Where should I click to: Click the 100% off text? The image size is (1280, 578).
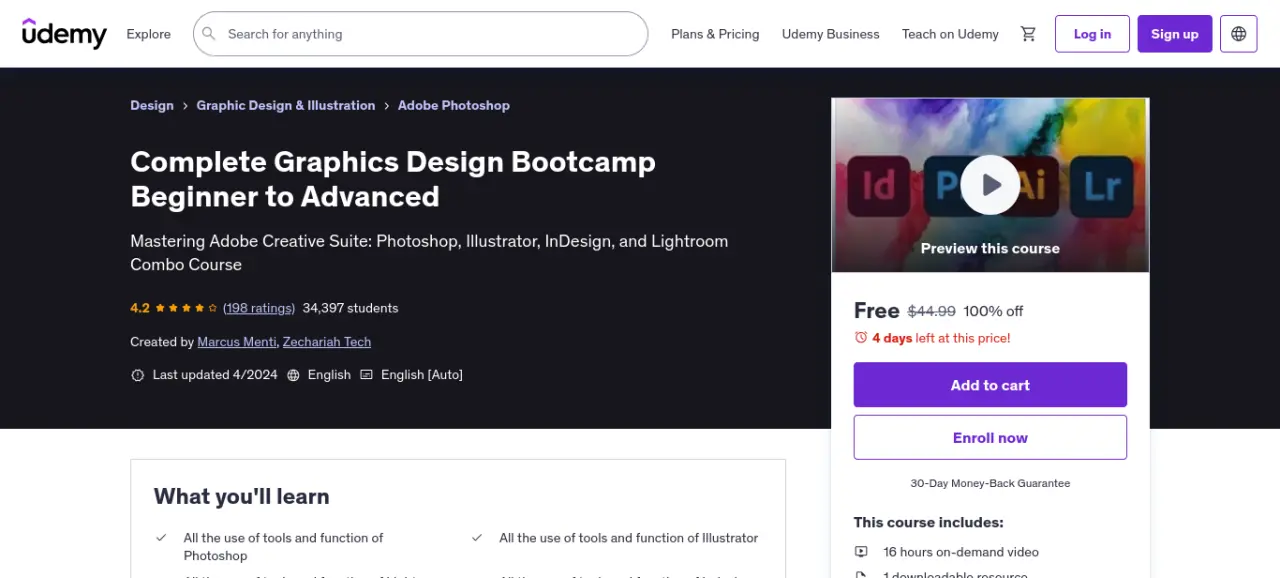coord(993,311)
